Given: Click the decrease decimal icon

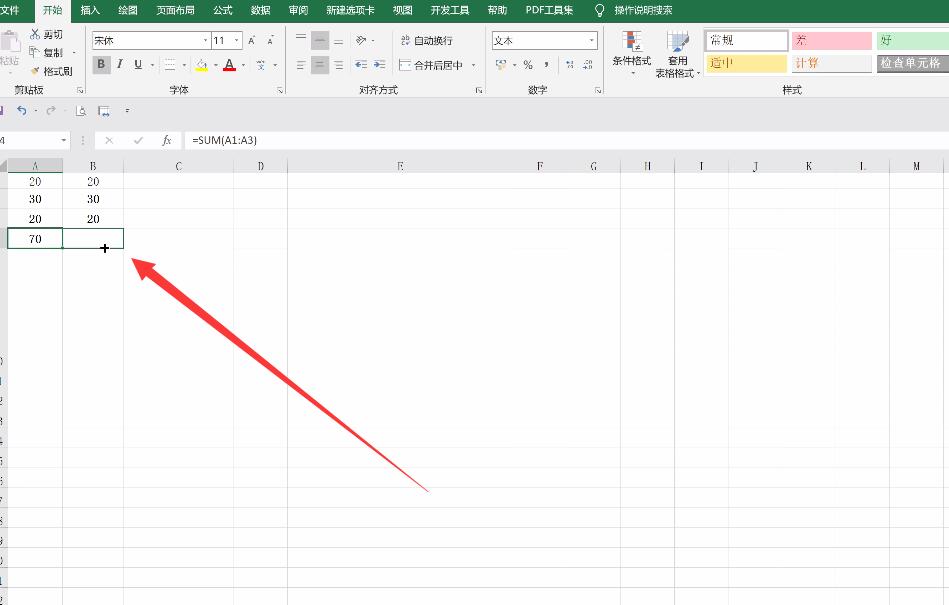Looking at the screenshot, I should pos(588,65).
